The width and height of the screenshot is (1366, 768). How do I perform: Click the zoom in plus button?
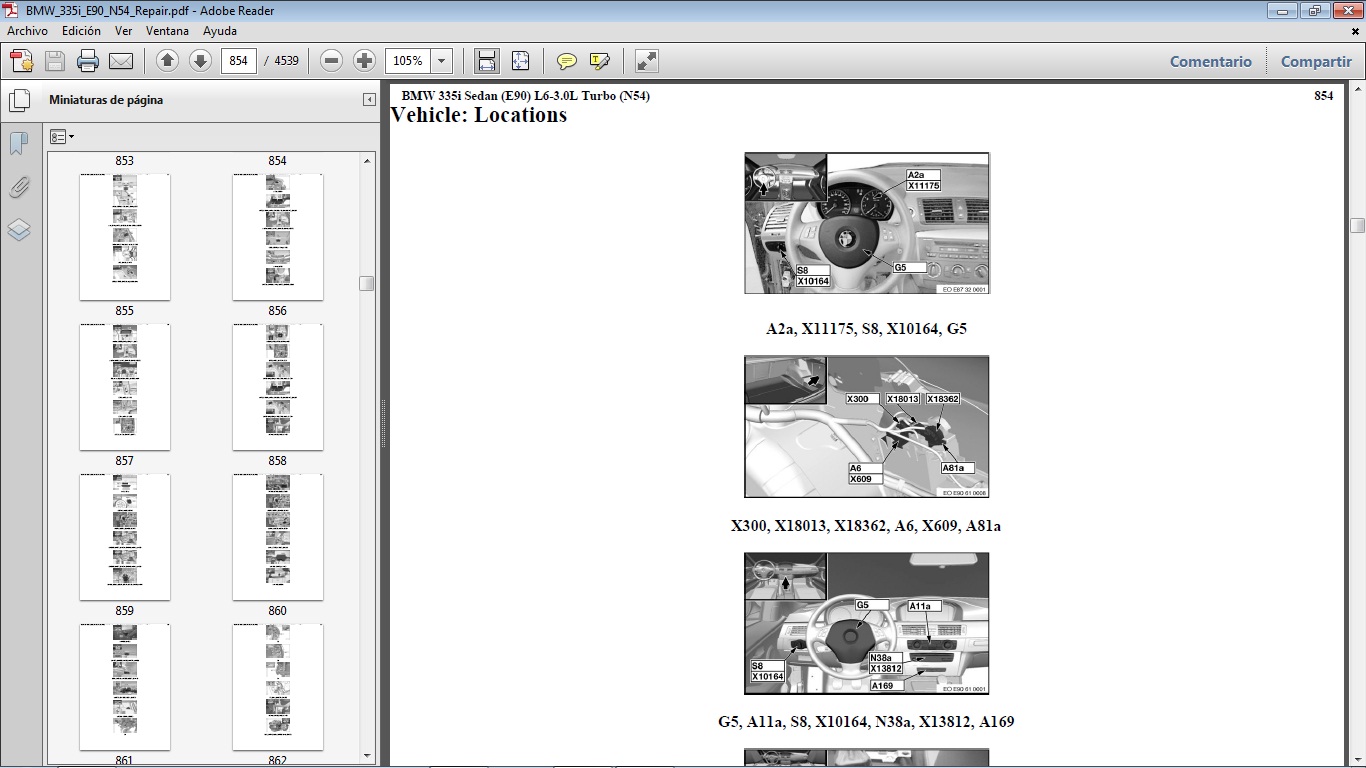pyautogui.click(x=365, y=61)
